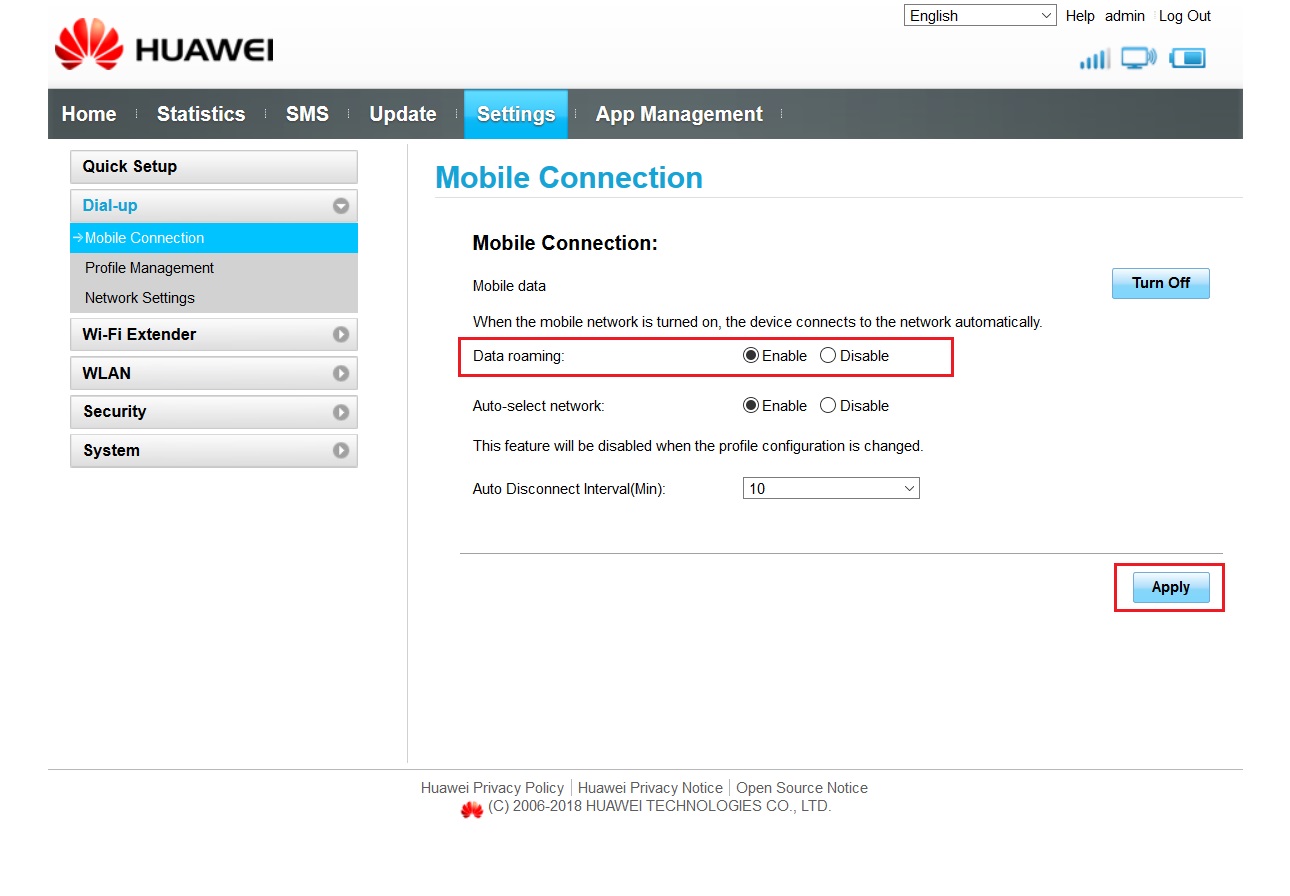Collapse the Dial-up section arrow
Viewport: 1290px width, 896px height.
pyautogui.click(x=341, y=206)
